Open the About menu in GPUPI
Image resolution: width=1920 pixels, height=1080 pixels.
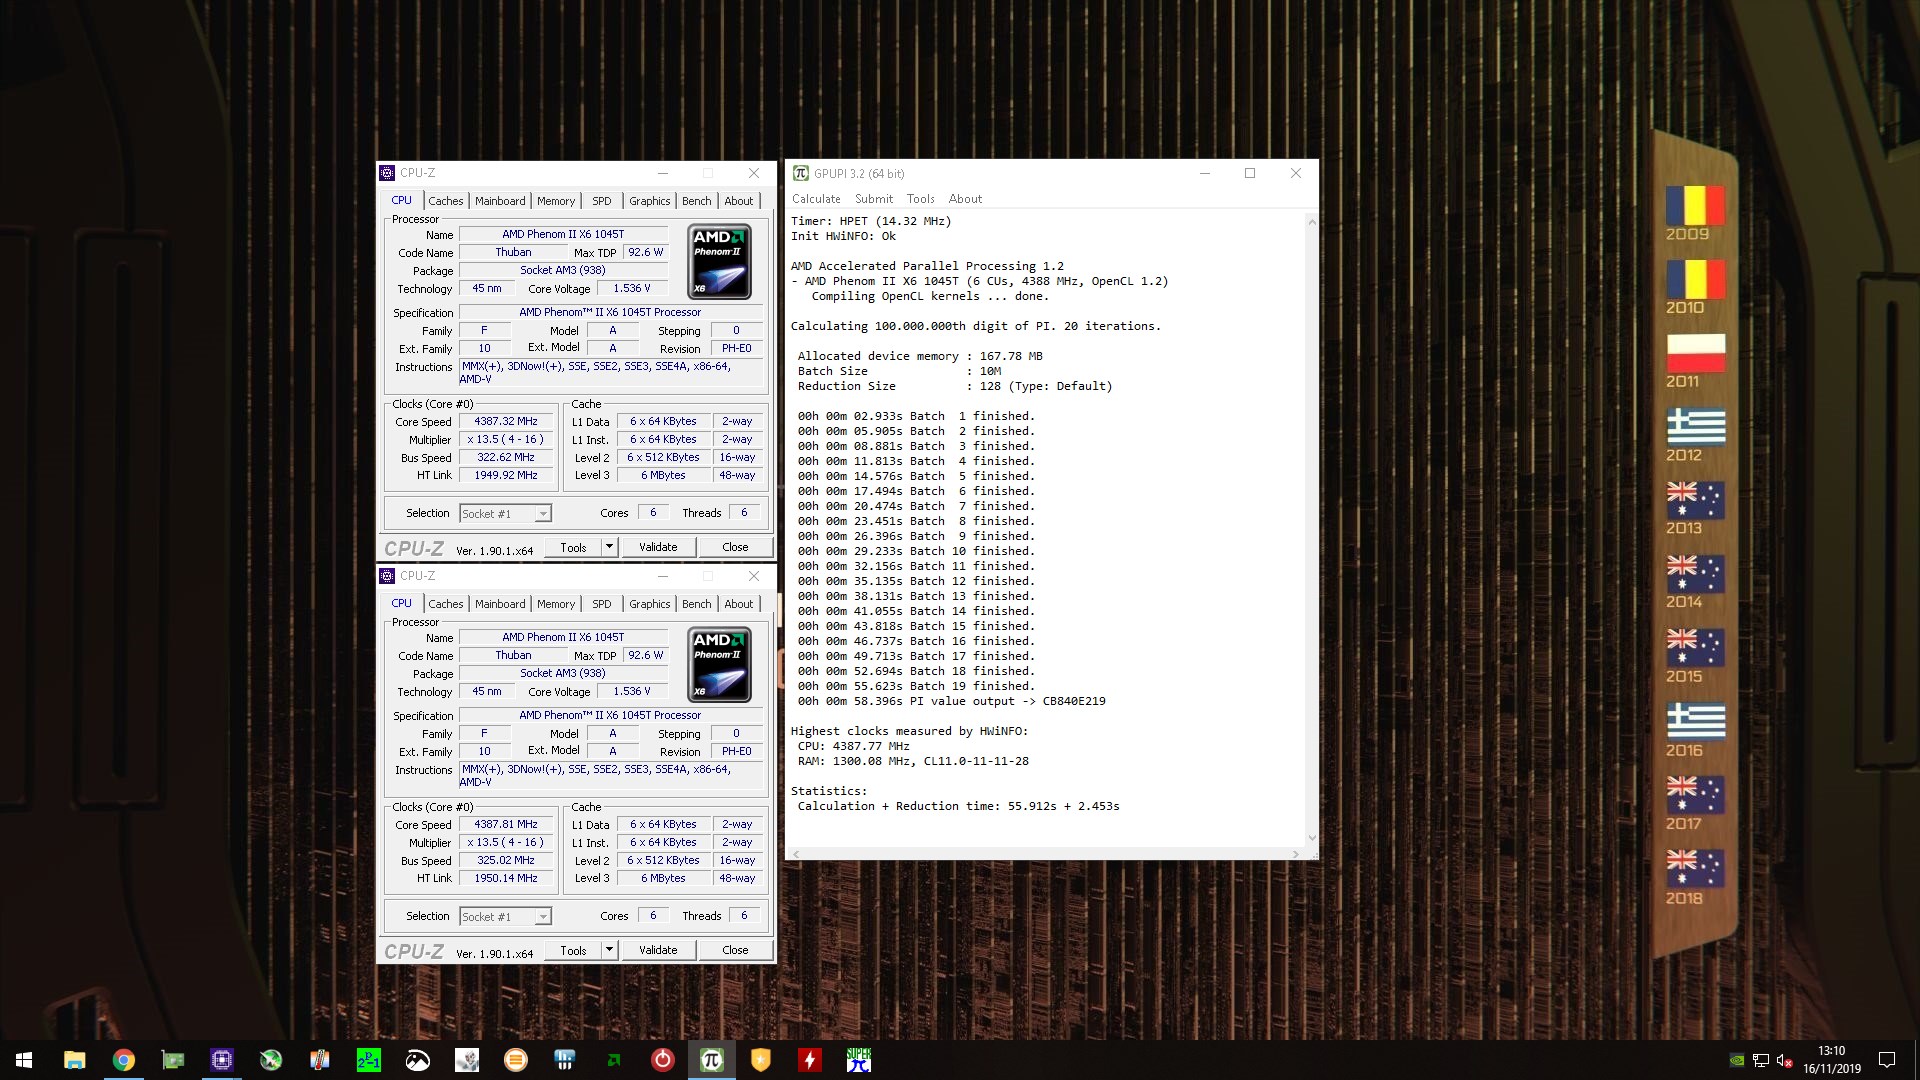965,199
